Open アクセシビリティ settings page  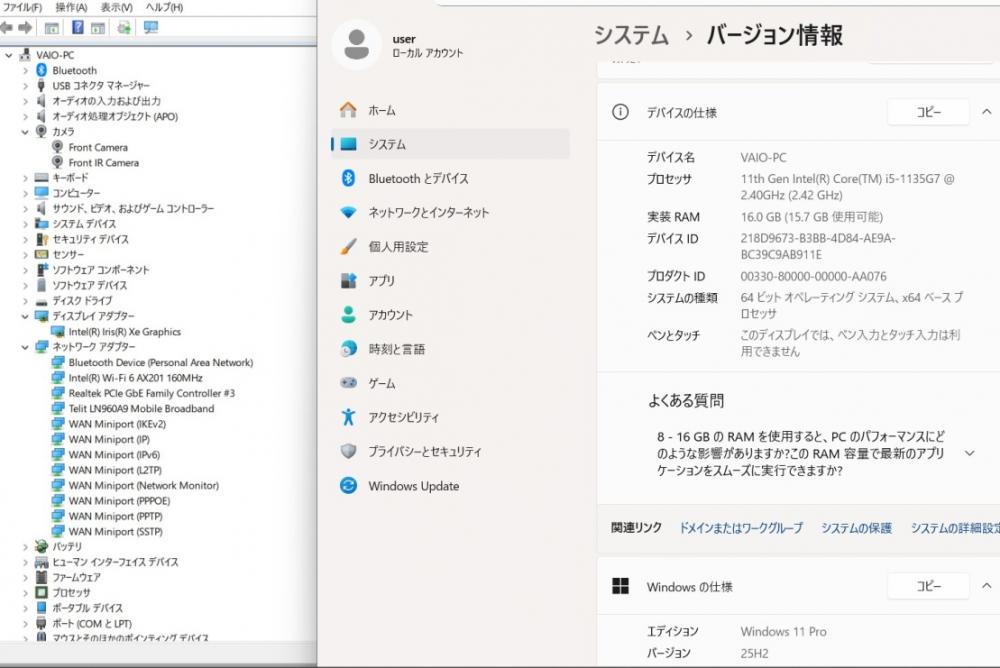point(450,417)
